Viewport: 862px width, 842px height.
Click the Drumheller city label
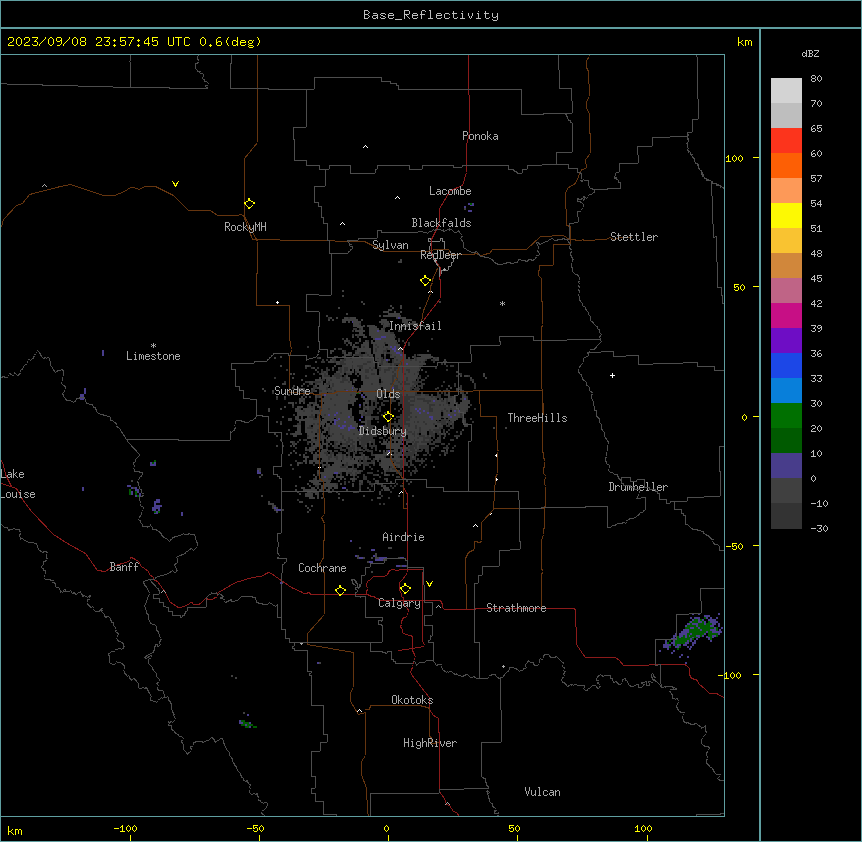[638, 487]
